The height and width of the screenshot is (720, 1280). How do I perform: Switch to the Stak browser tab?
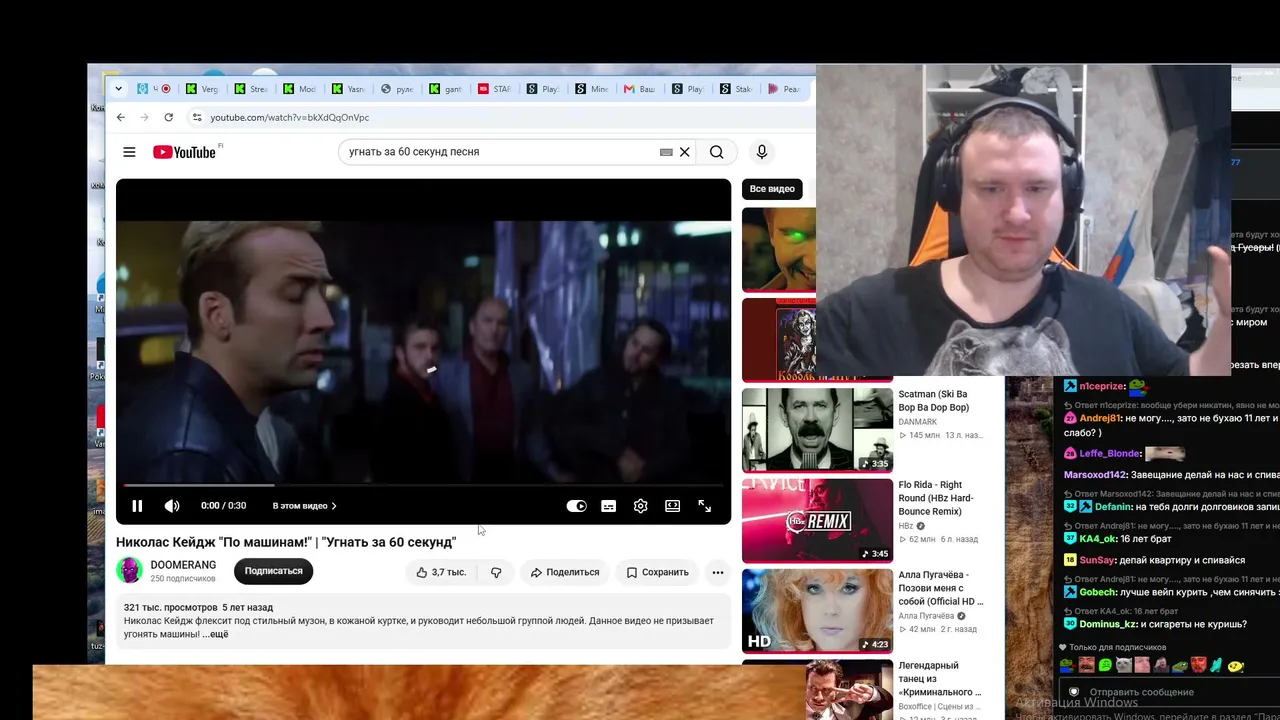tap(737, 89)
